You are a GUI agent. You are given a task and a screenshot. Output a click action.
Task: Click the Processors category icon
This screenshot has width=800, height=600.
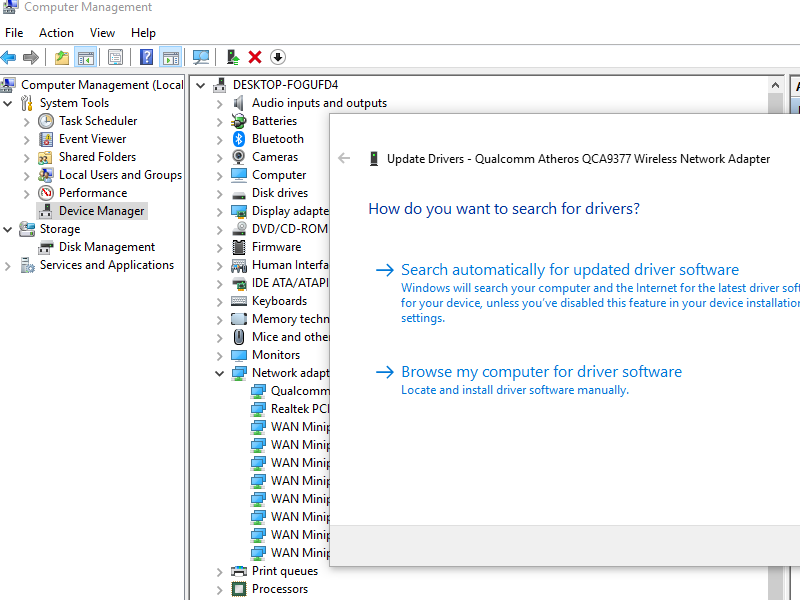239,589
